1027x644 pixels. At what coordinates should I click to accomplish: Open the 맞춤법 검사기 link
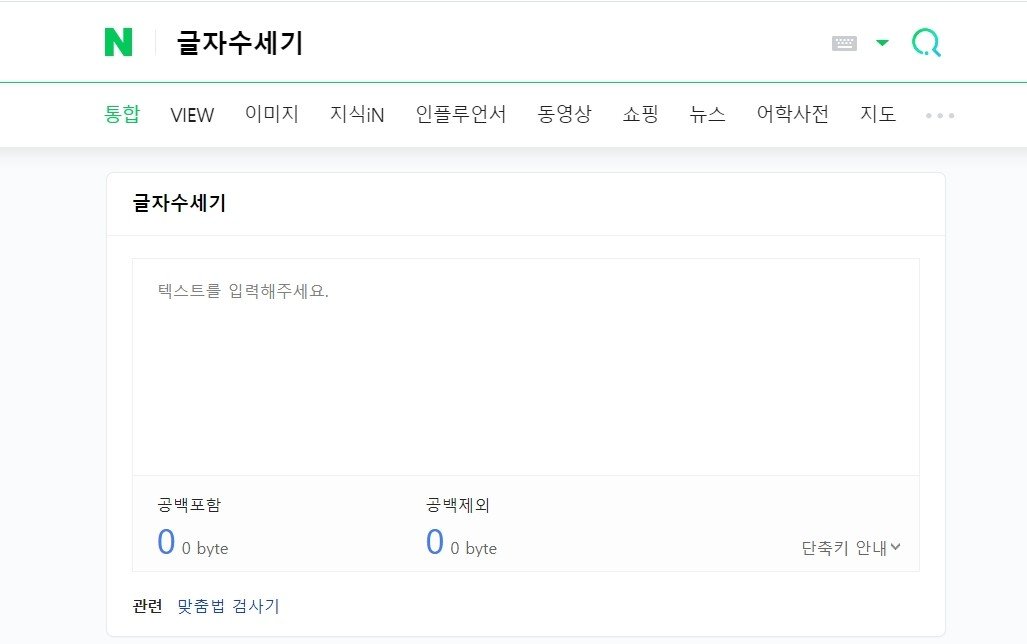pyautogui.click(x=228, y=606)
